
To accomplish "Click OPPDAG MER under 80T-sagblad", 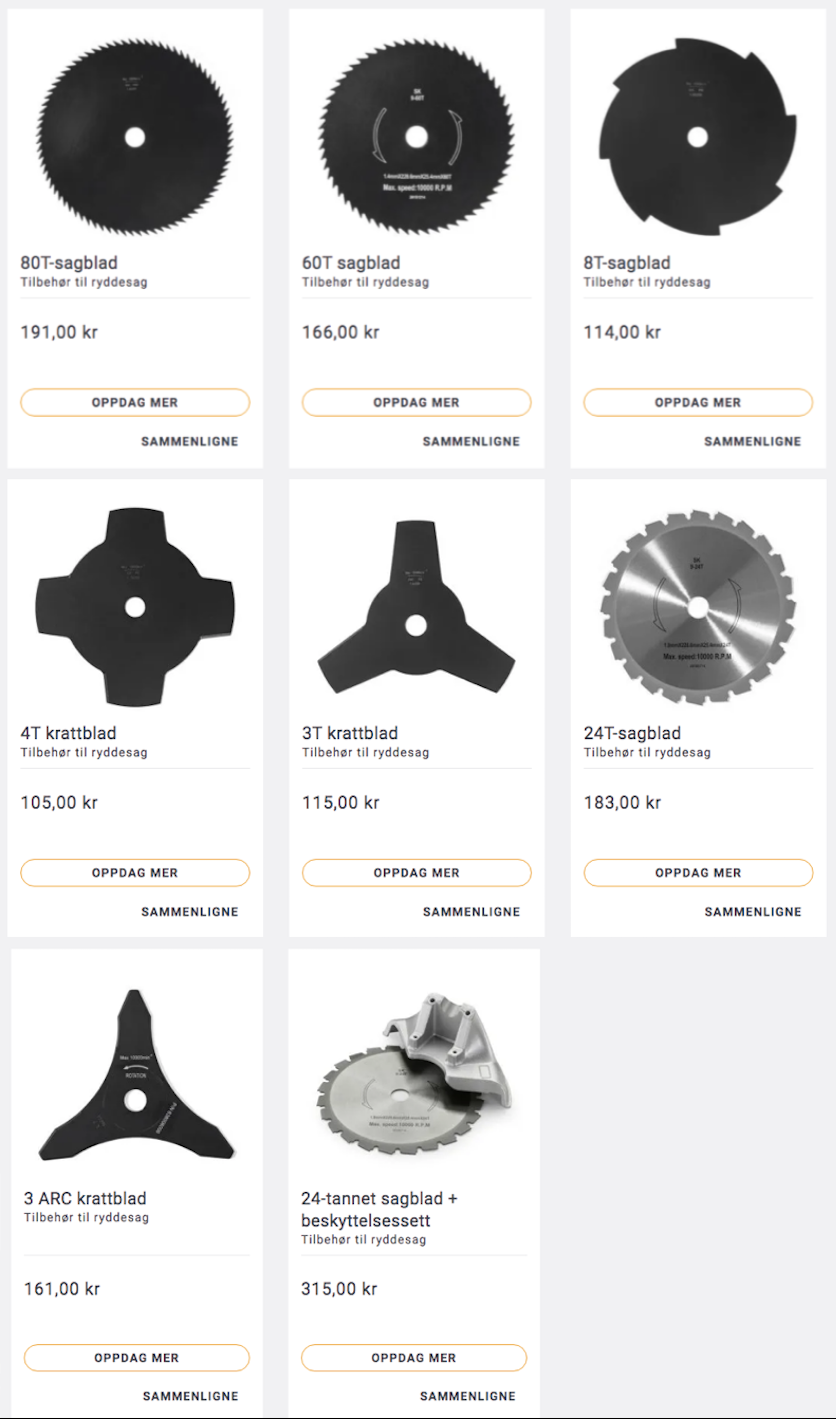I will point(135,402).
